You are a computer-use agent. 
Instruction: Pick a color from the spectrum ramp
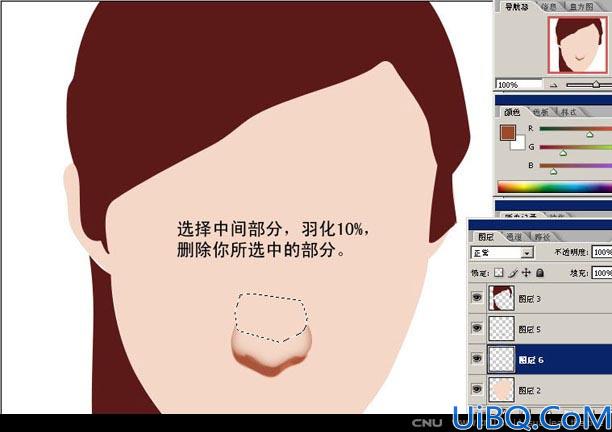[x=555, y=187]
